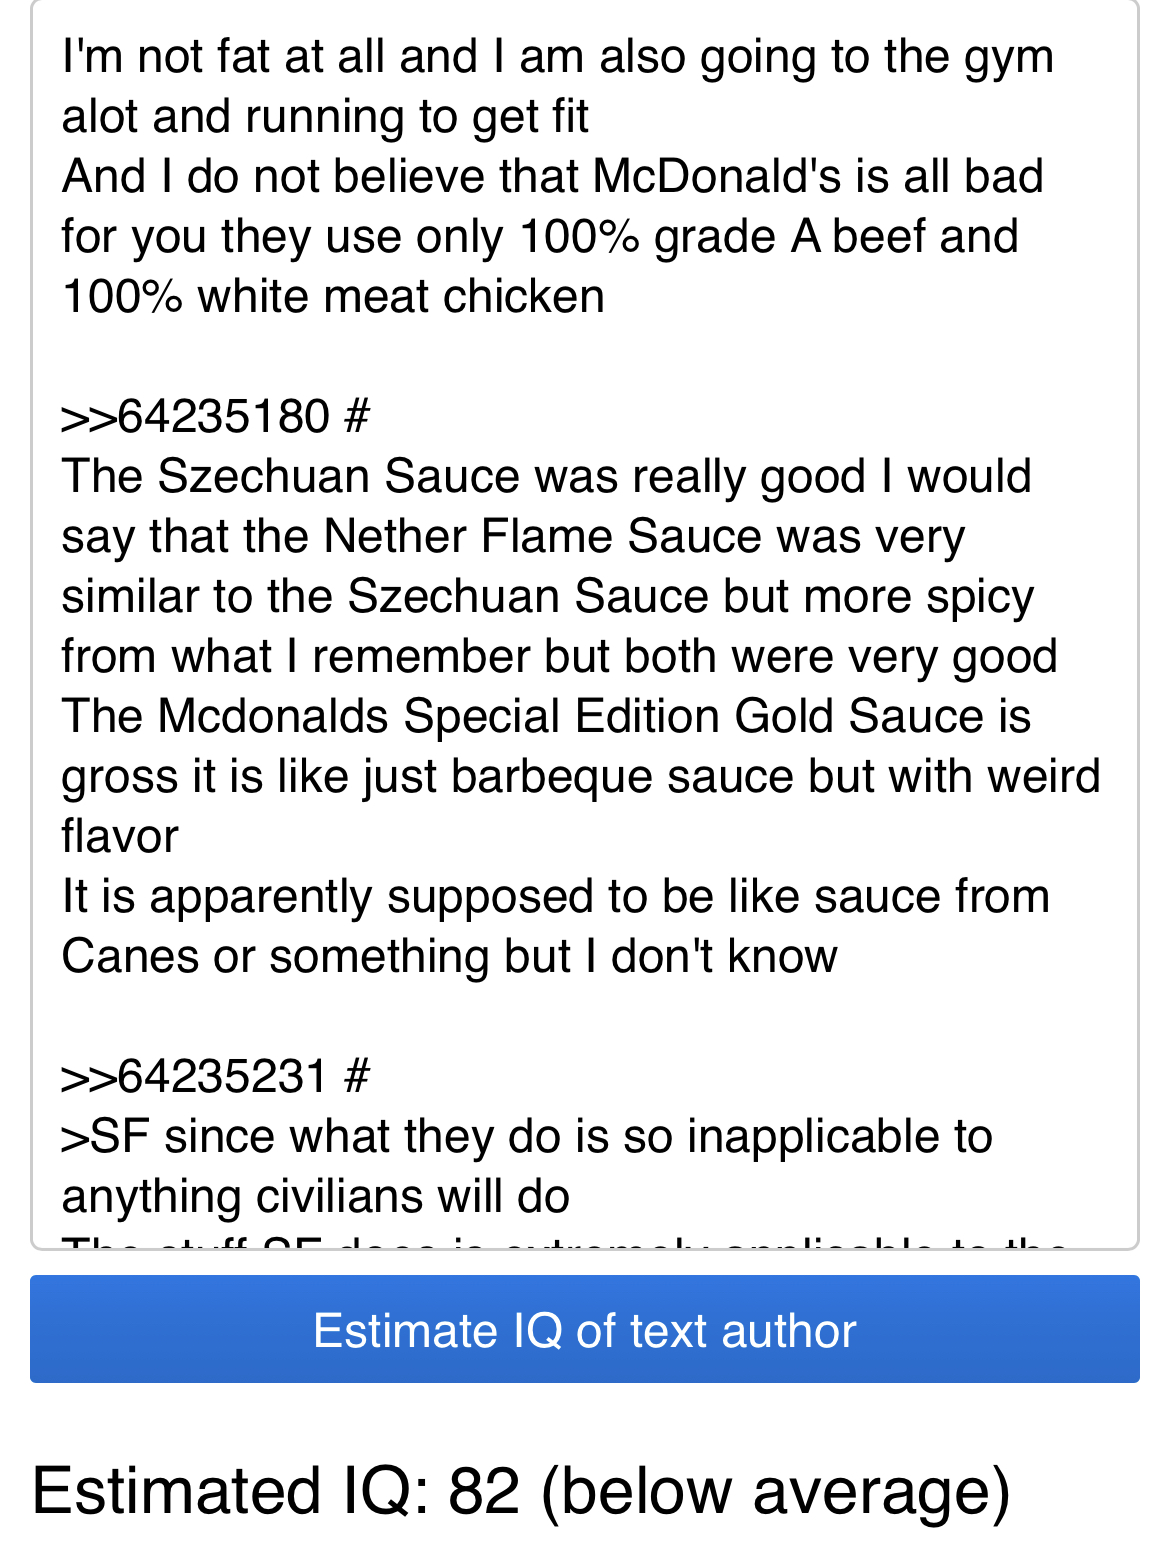The width and height of the screenshot is (1170, 1568).
Task: Click "Mcdonalds Special Edition Gold Sauce" text
Action: (571, 717)
